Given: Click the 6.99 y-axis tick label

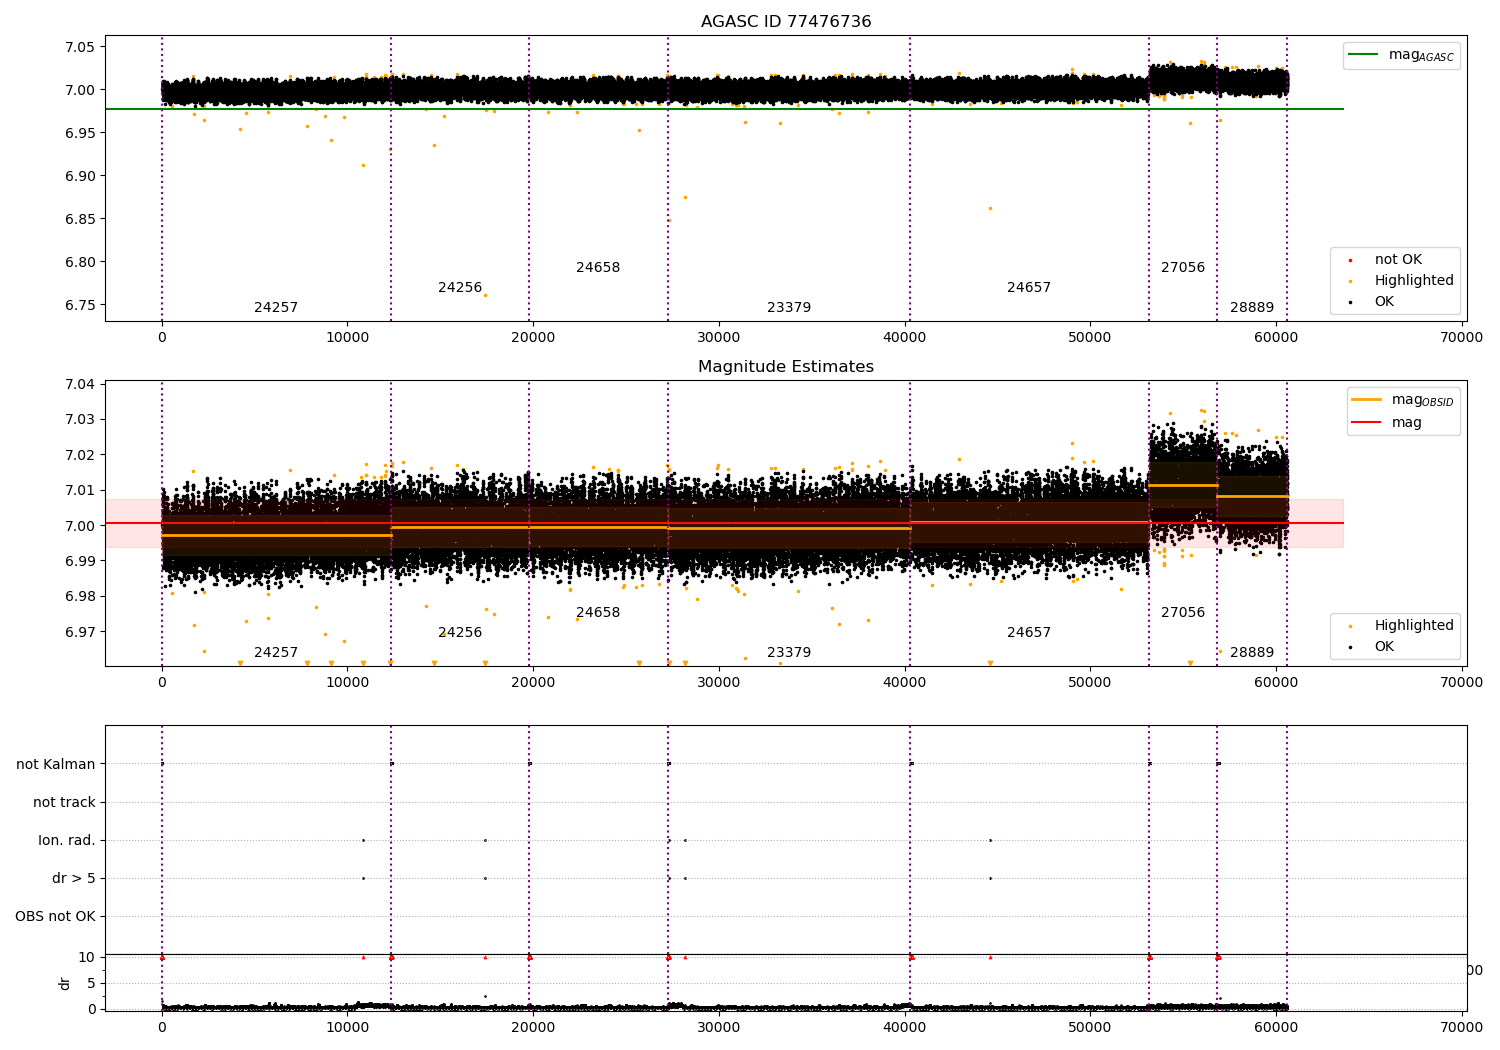Looking at the screenshot, I should pos(80,561).
